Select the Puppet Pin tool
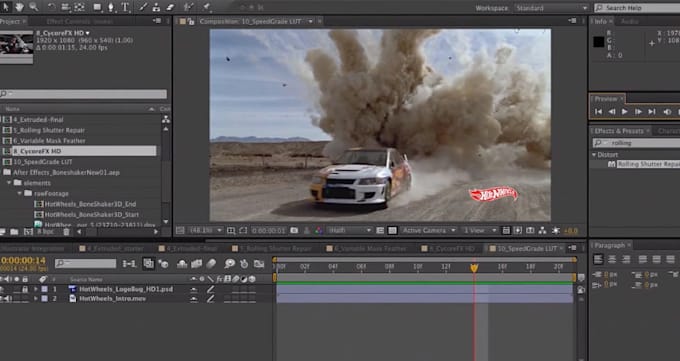 (x=206, y=7)
